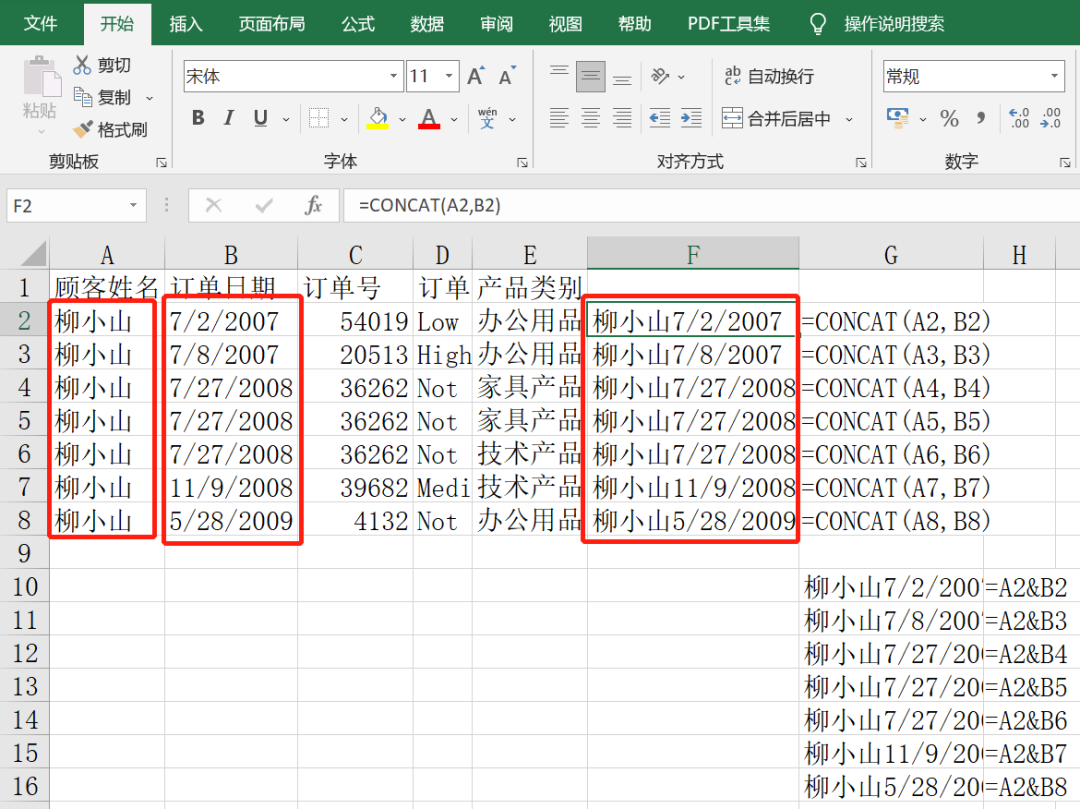Image resolution: width=1080 pixels, height=809 pixels.
Task: Click Insert Function fx icon
Action: tap(313, 205)
